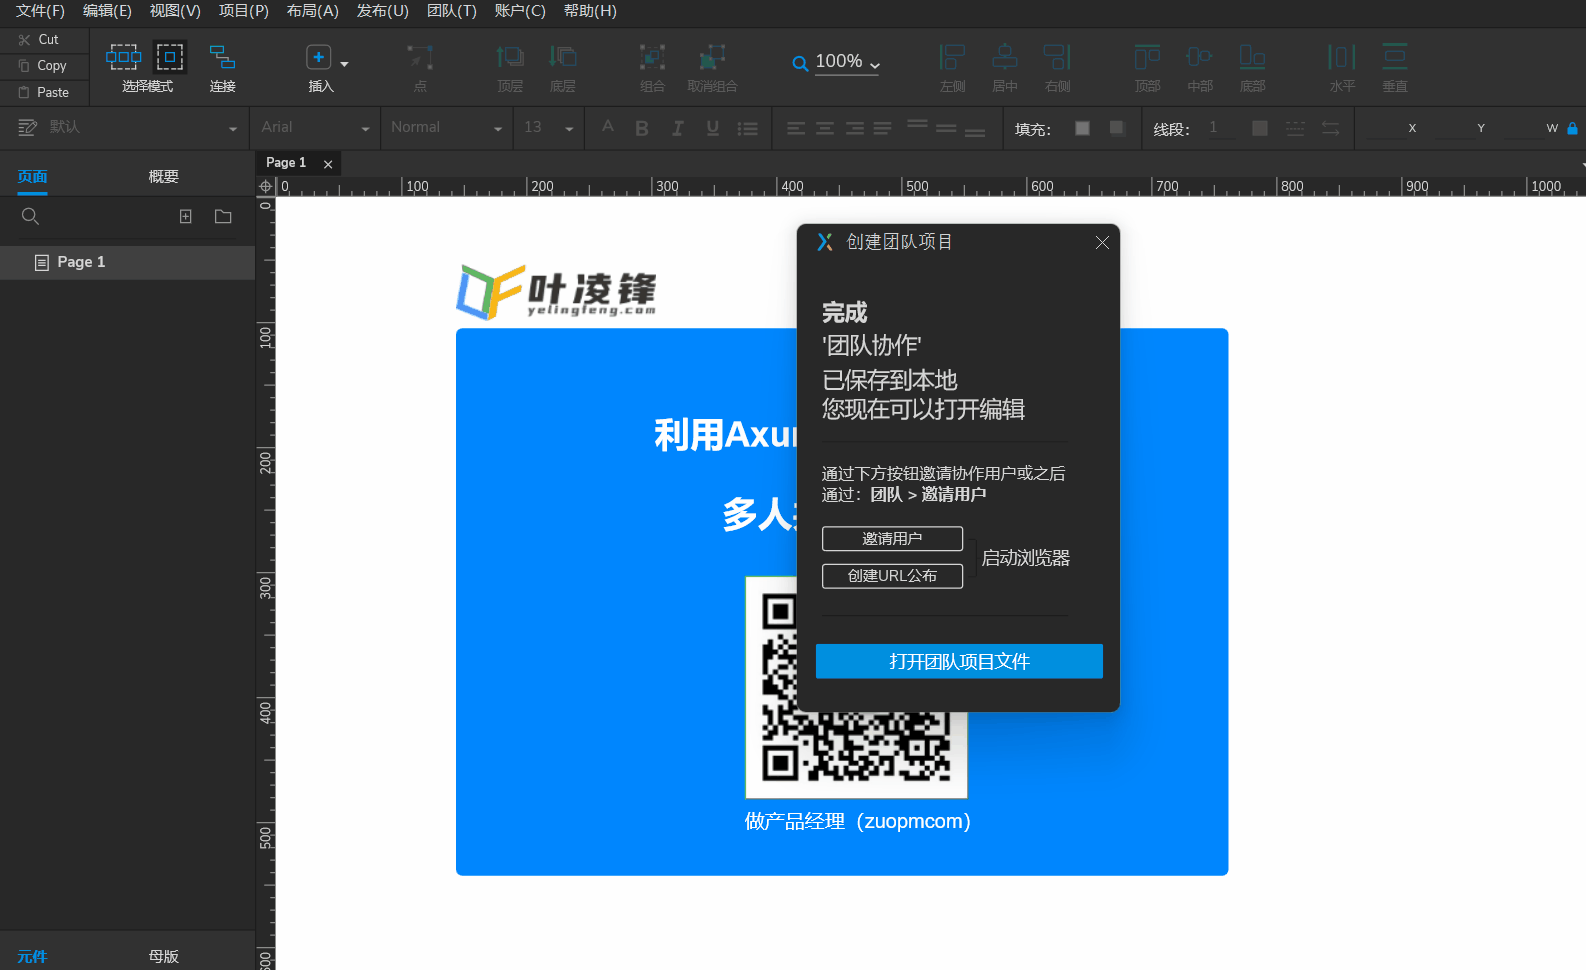Set vertical text alignment to top

917,125
